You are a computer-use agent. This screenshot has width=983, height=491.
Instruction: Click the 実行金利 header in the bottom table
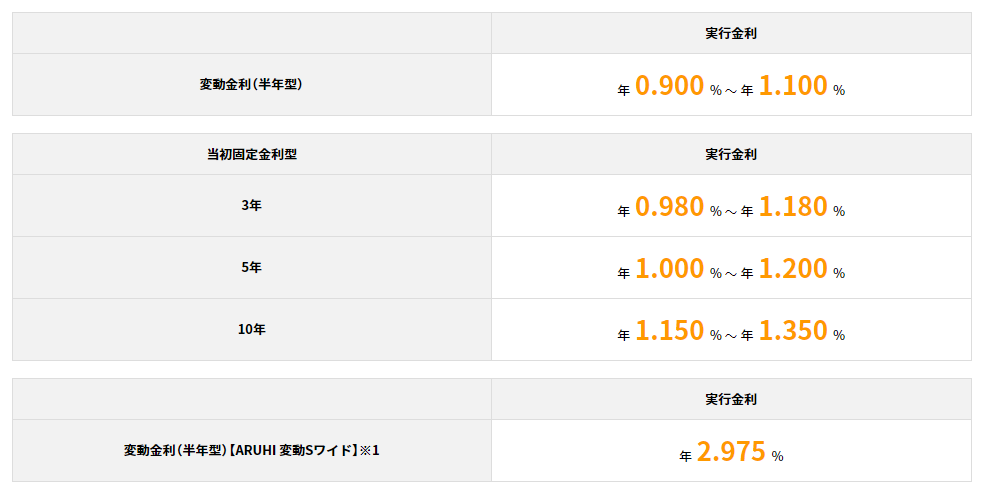click(731, 399)
